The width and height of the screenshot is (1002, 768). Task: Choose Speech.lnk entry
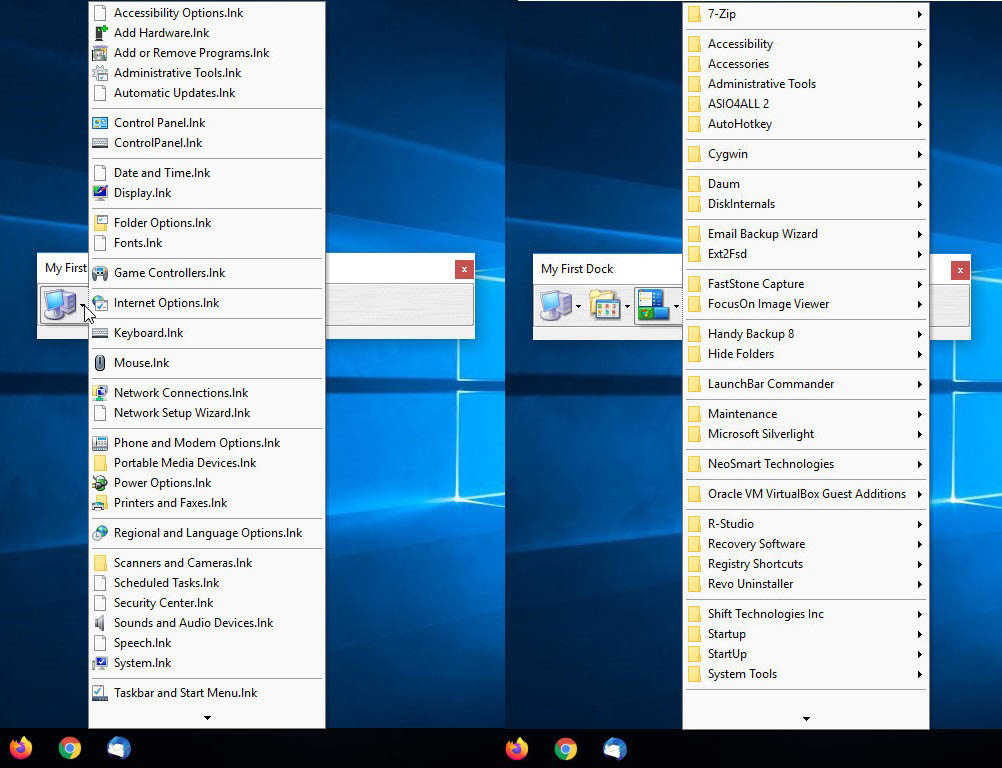206,643
